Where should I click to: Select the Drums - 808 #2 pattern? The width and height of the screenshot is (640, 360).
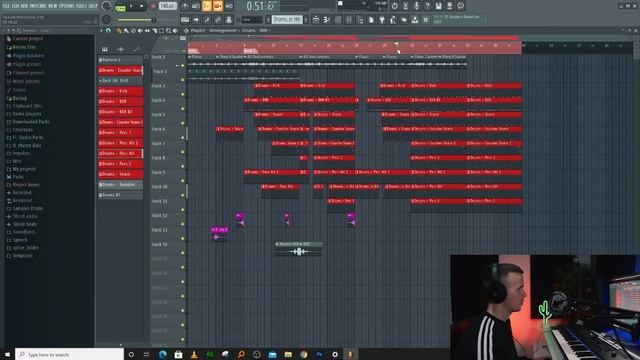click(x=120, y=112)
